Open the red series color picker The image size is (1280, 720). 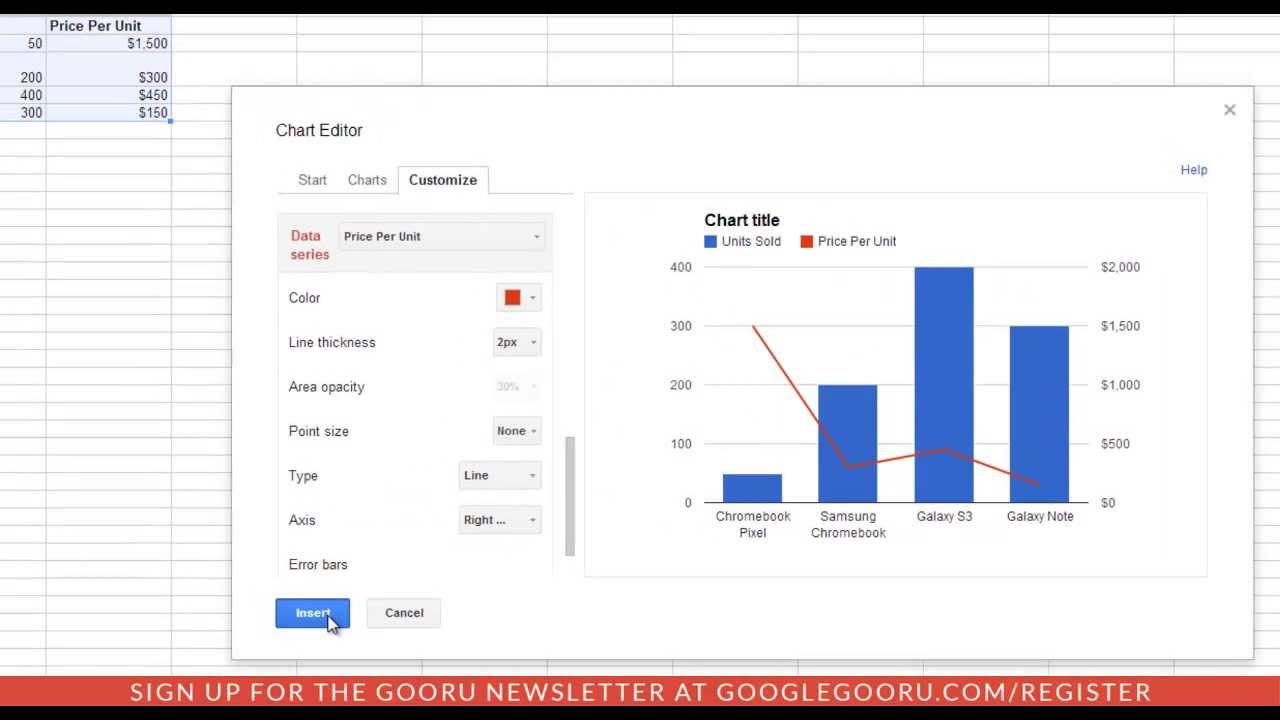(x=519, y=298)
